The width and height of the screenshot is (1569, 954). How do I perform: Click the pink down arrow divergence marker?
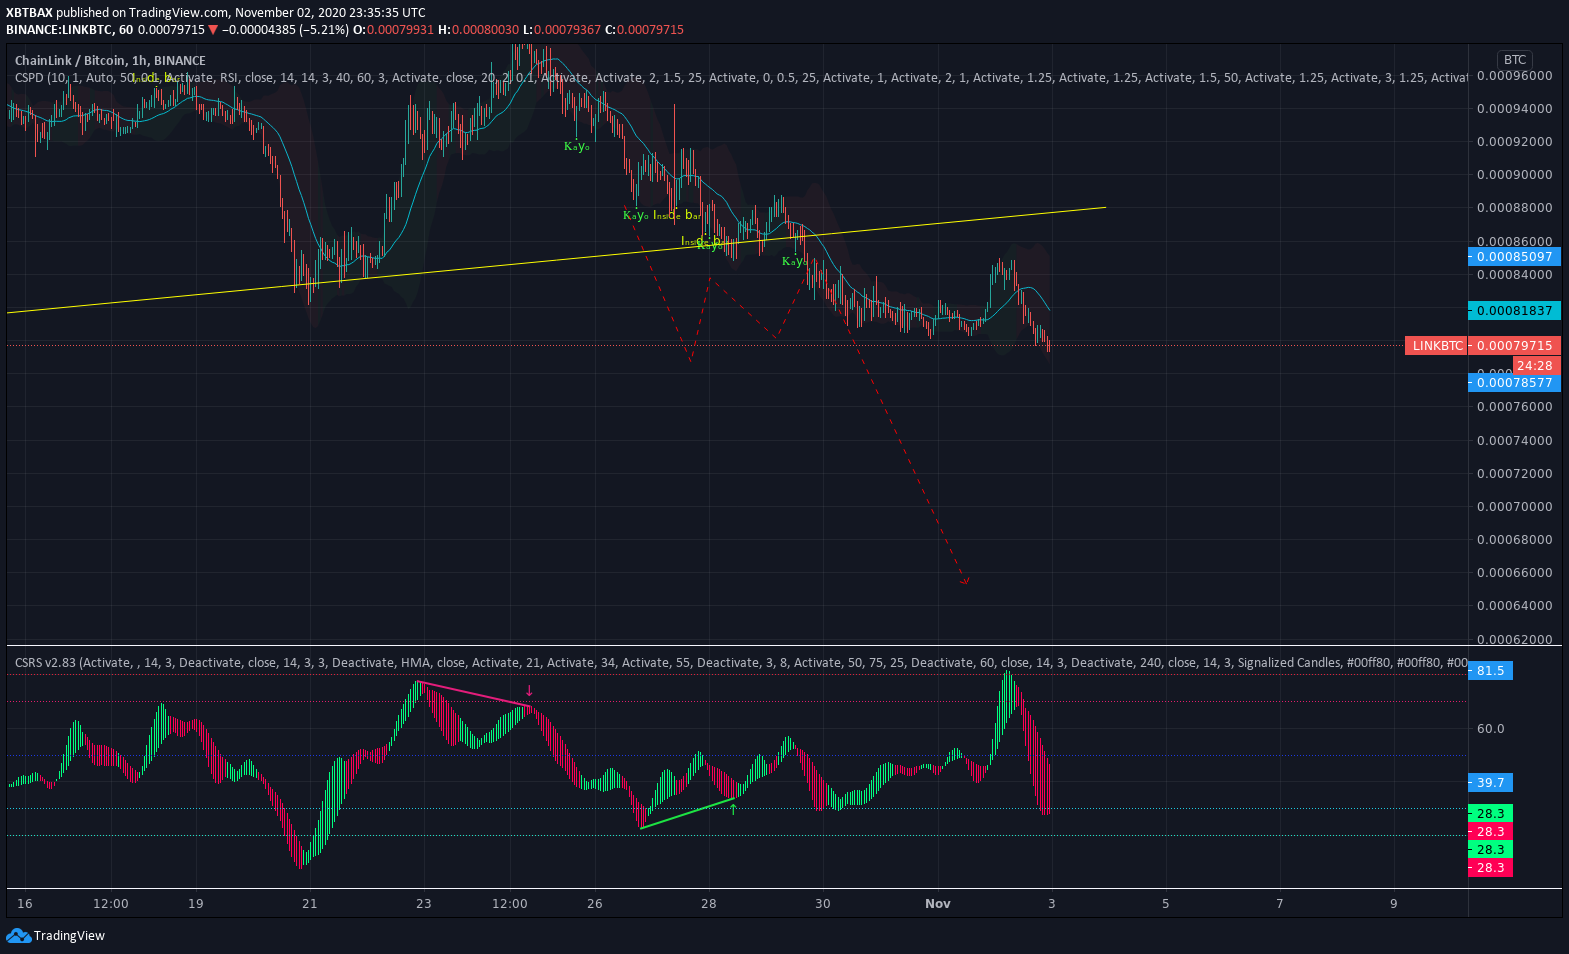tap(529, 691)
